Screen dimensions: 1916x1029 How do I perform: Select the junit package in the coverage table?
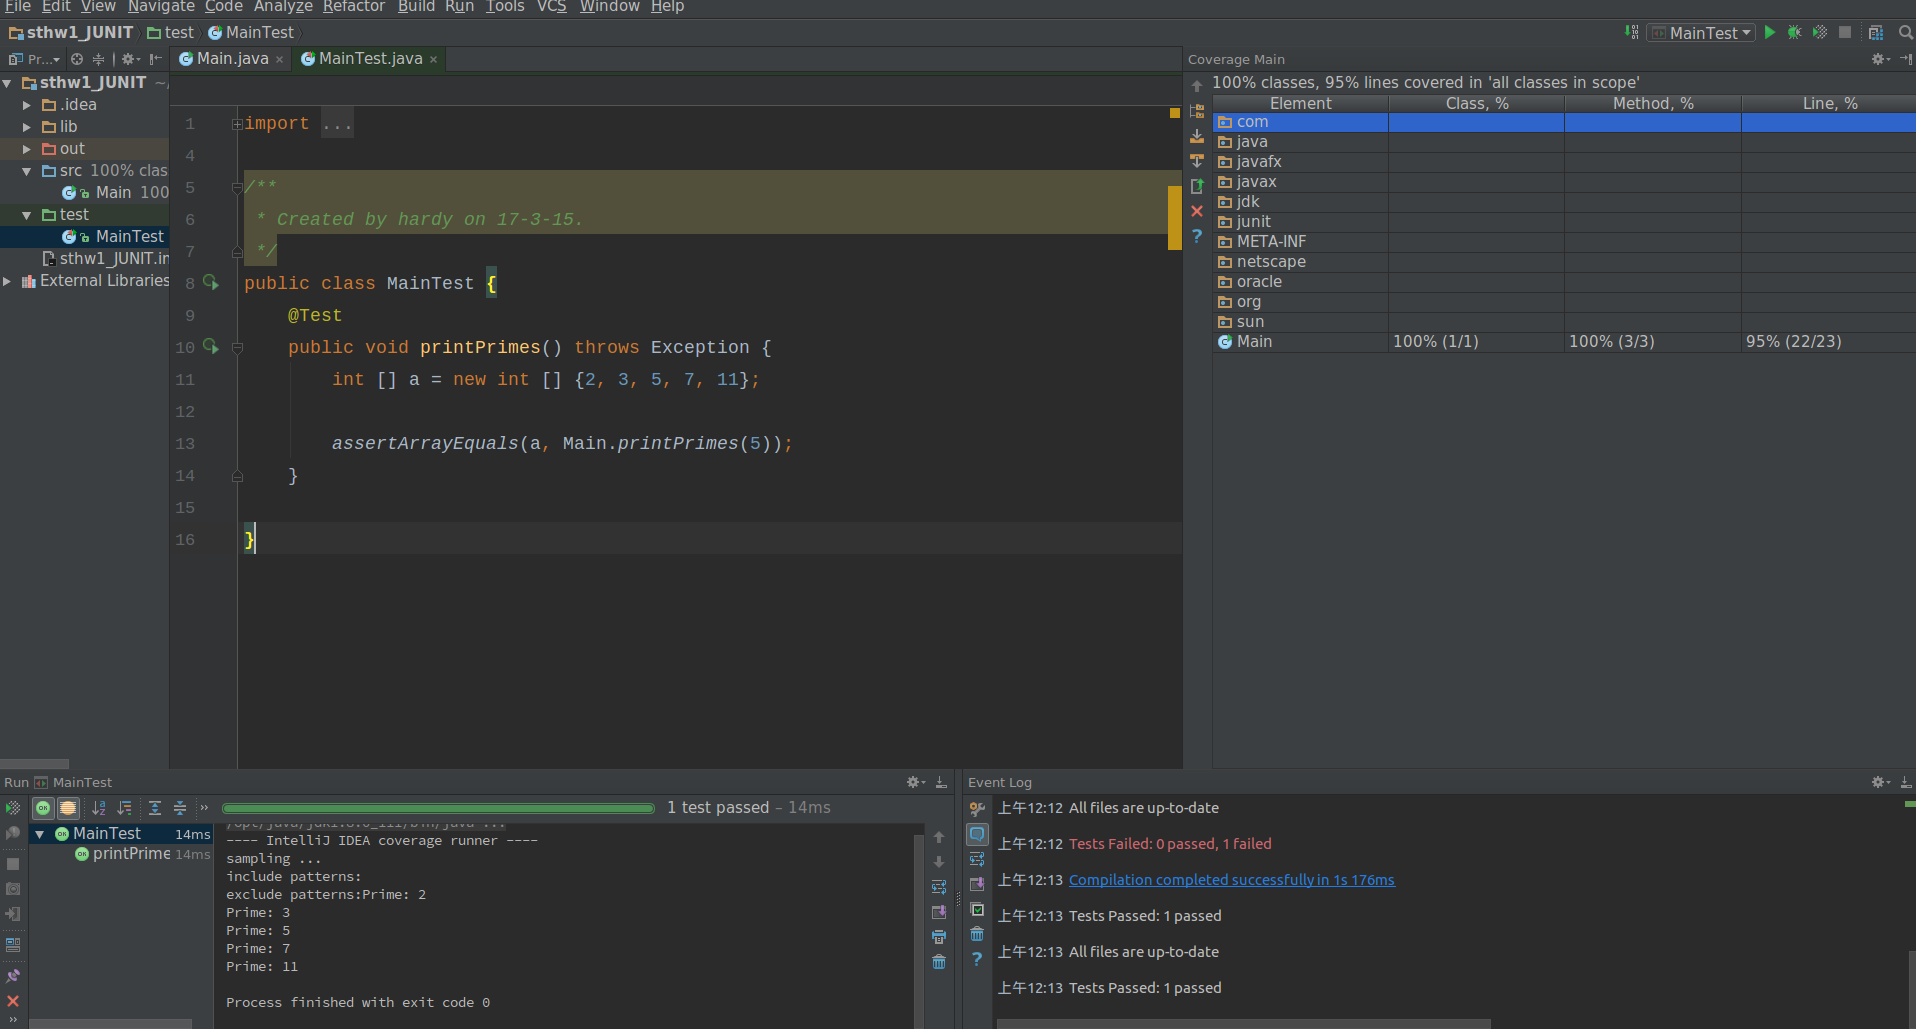[x=1564, y=222]
